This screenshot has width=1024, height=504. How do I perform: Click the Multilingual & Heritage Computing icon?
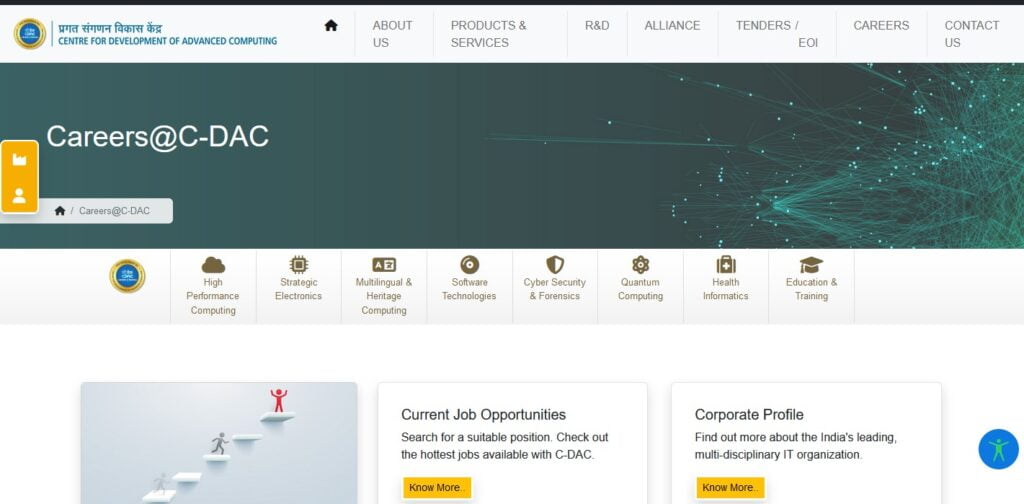coord(384,264)
